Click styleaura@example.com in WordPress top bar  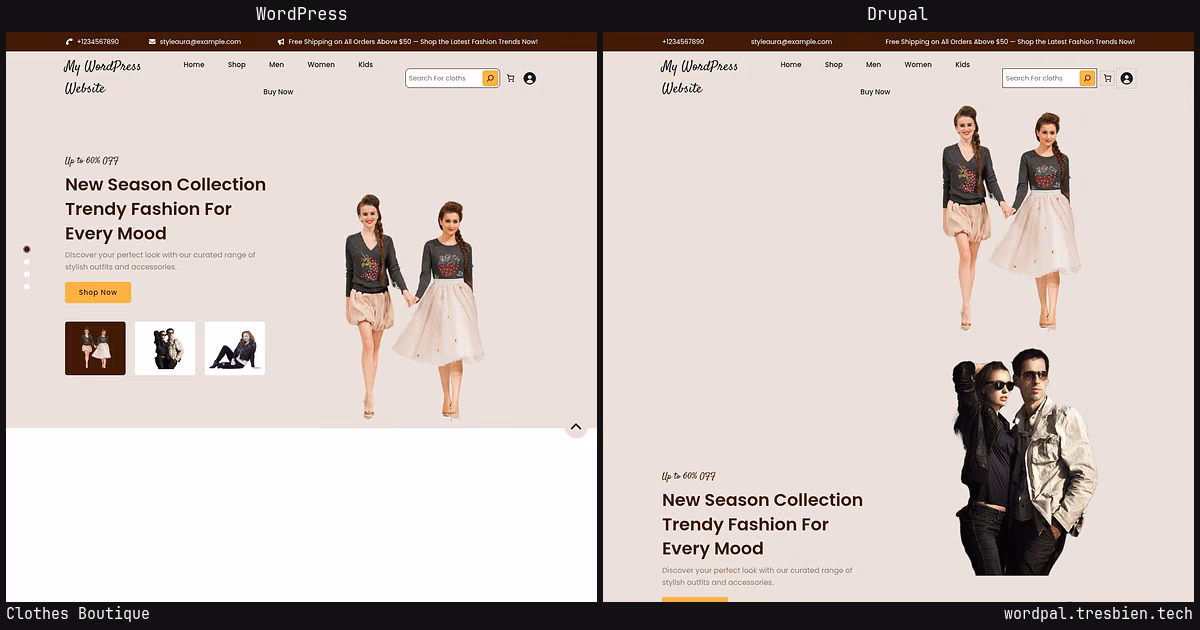tap(200, 42)
